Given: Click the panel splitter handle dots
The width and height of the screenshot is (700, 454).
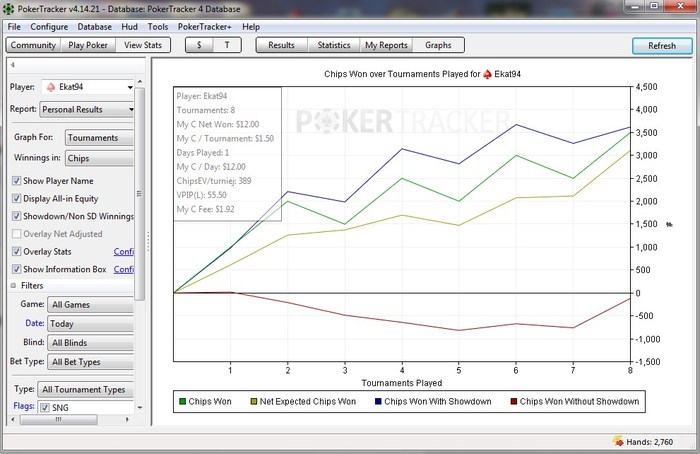Looking at the screenshot, I should tap(148, 241).
